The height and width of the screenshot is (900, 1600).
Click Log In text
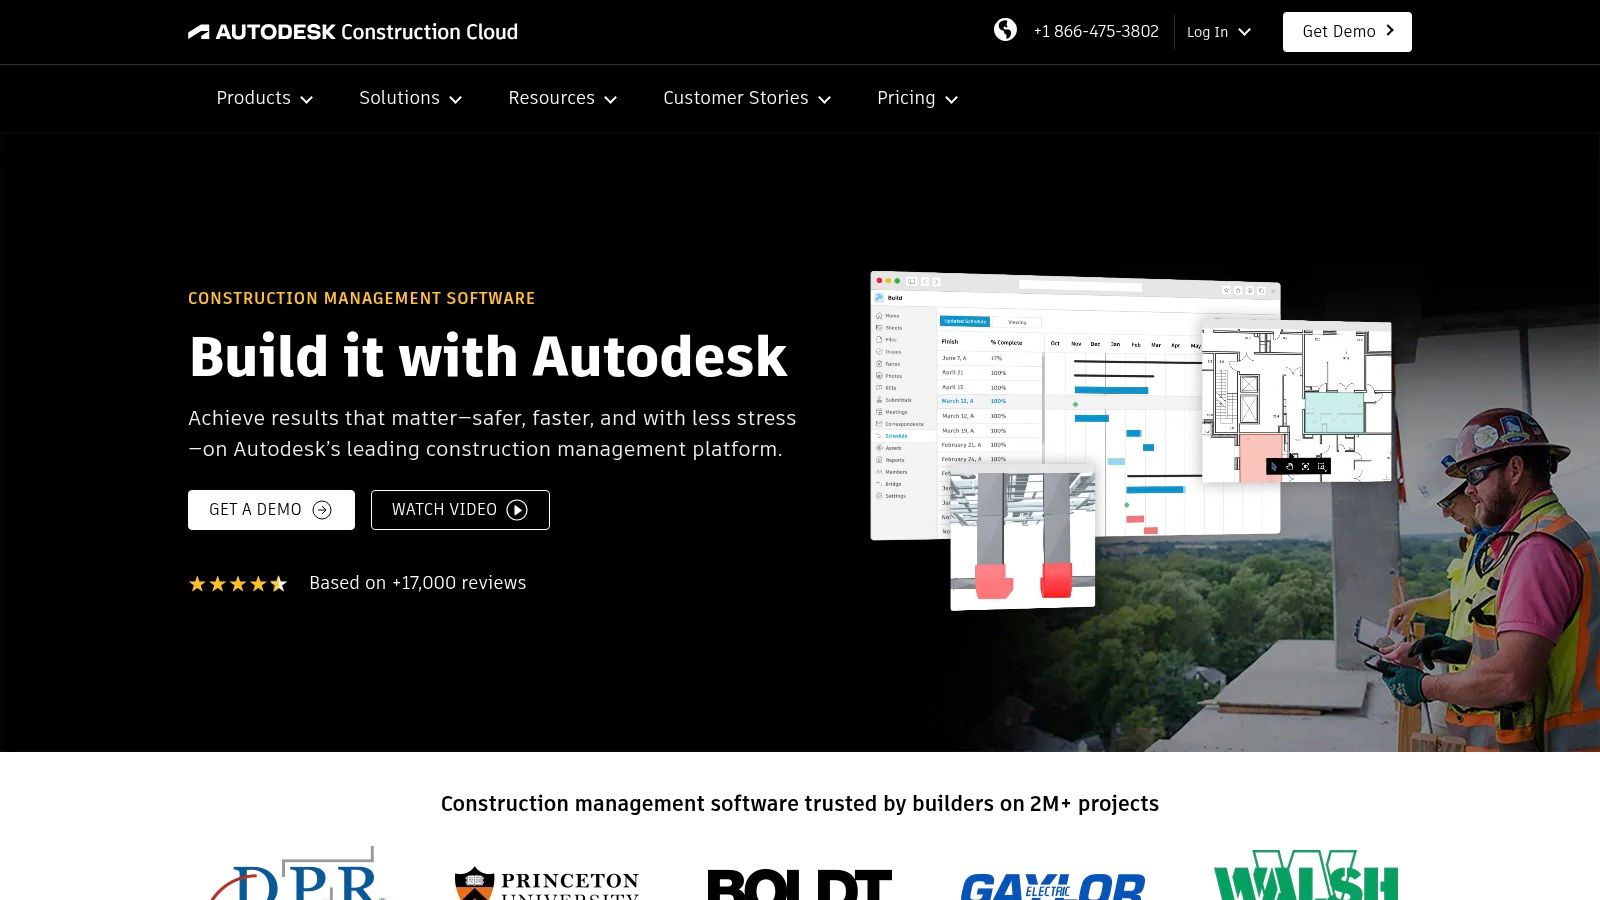coord(1207,32)
